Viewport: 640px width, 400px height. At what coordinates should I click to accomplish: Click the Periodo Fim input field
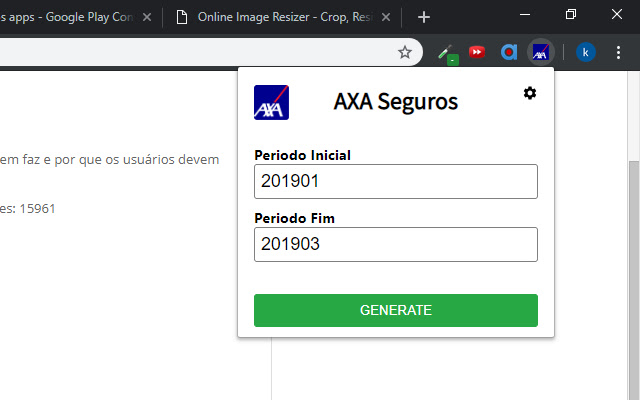tap(396, 244)
